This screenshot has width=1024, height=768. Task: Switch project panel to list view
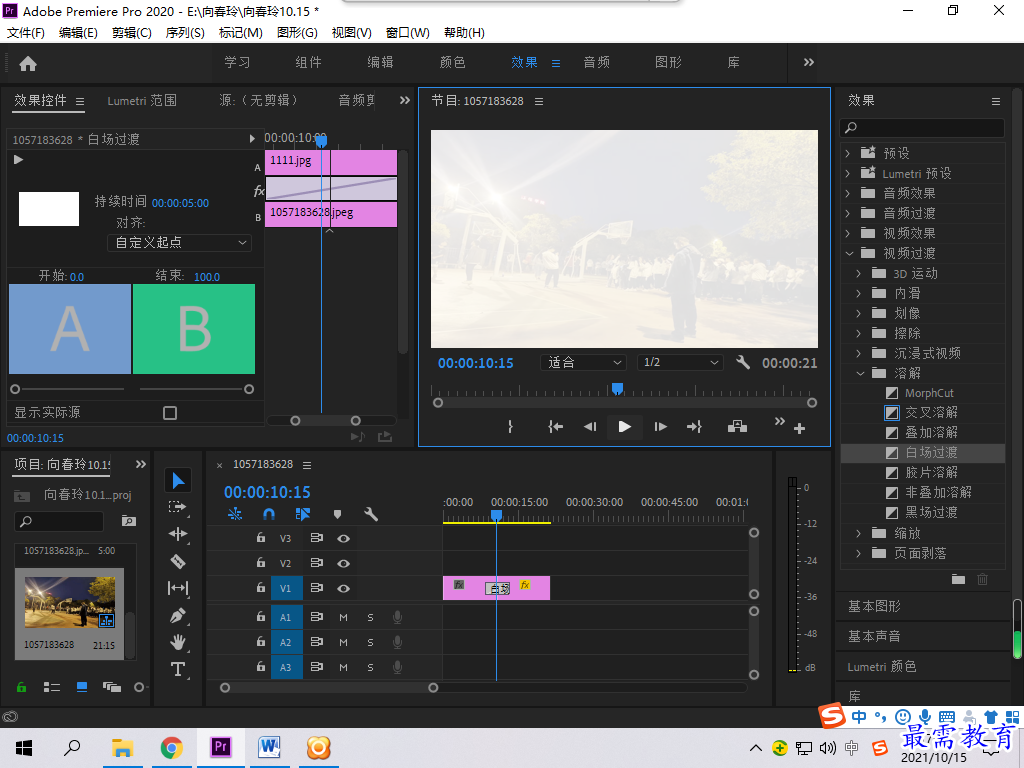[52, 687]
